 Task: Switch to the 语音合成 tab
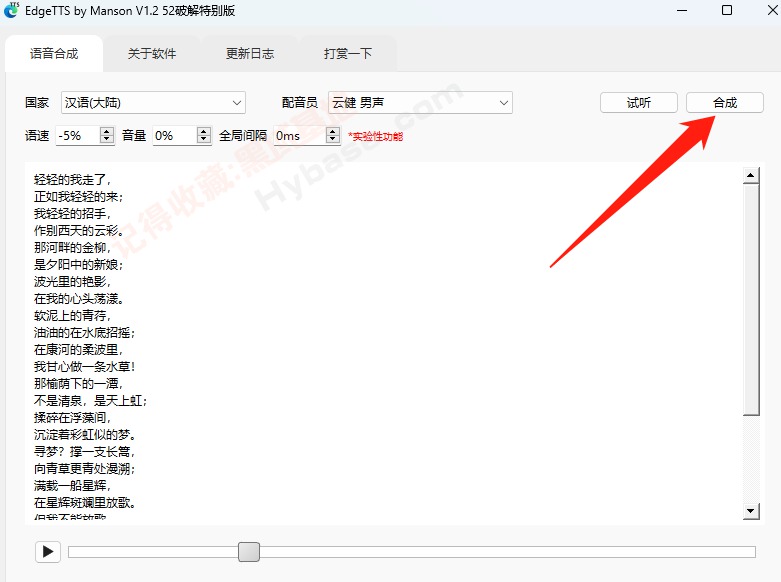(54, 53)
